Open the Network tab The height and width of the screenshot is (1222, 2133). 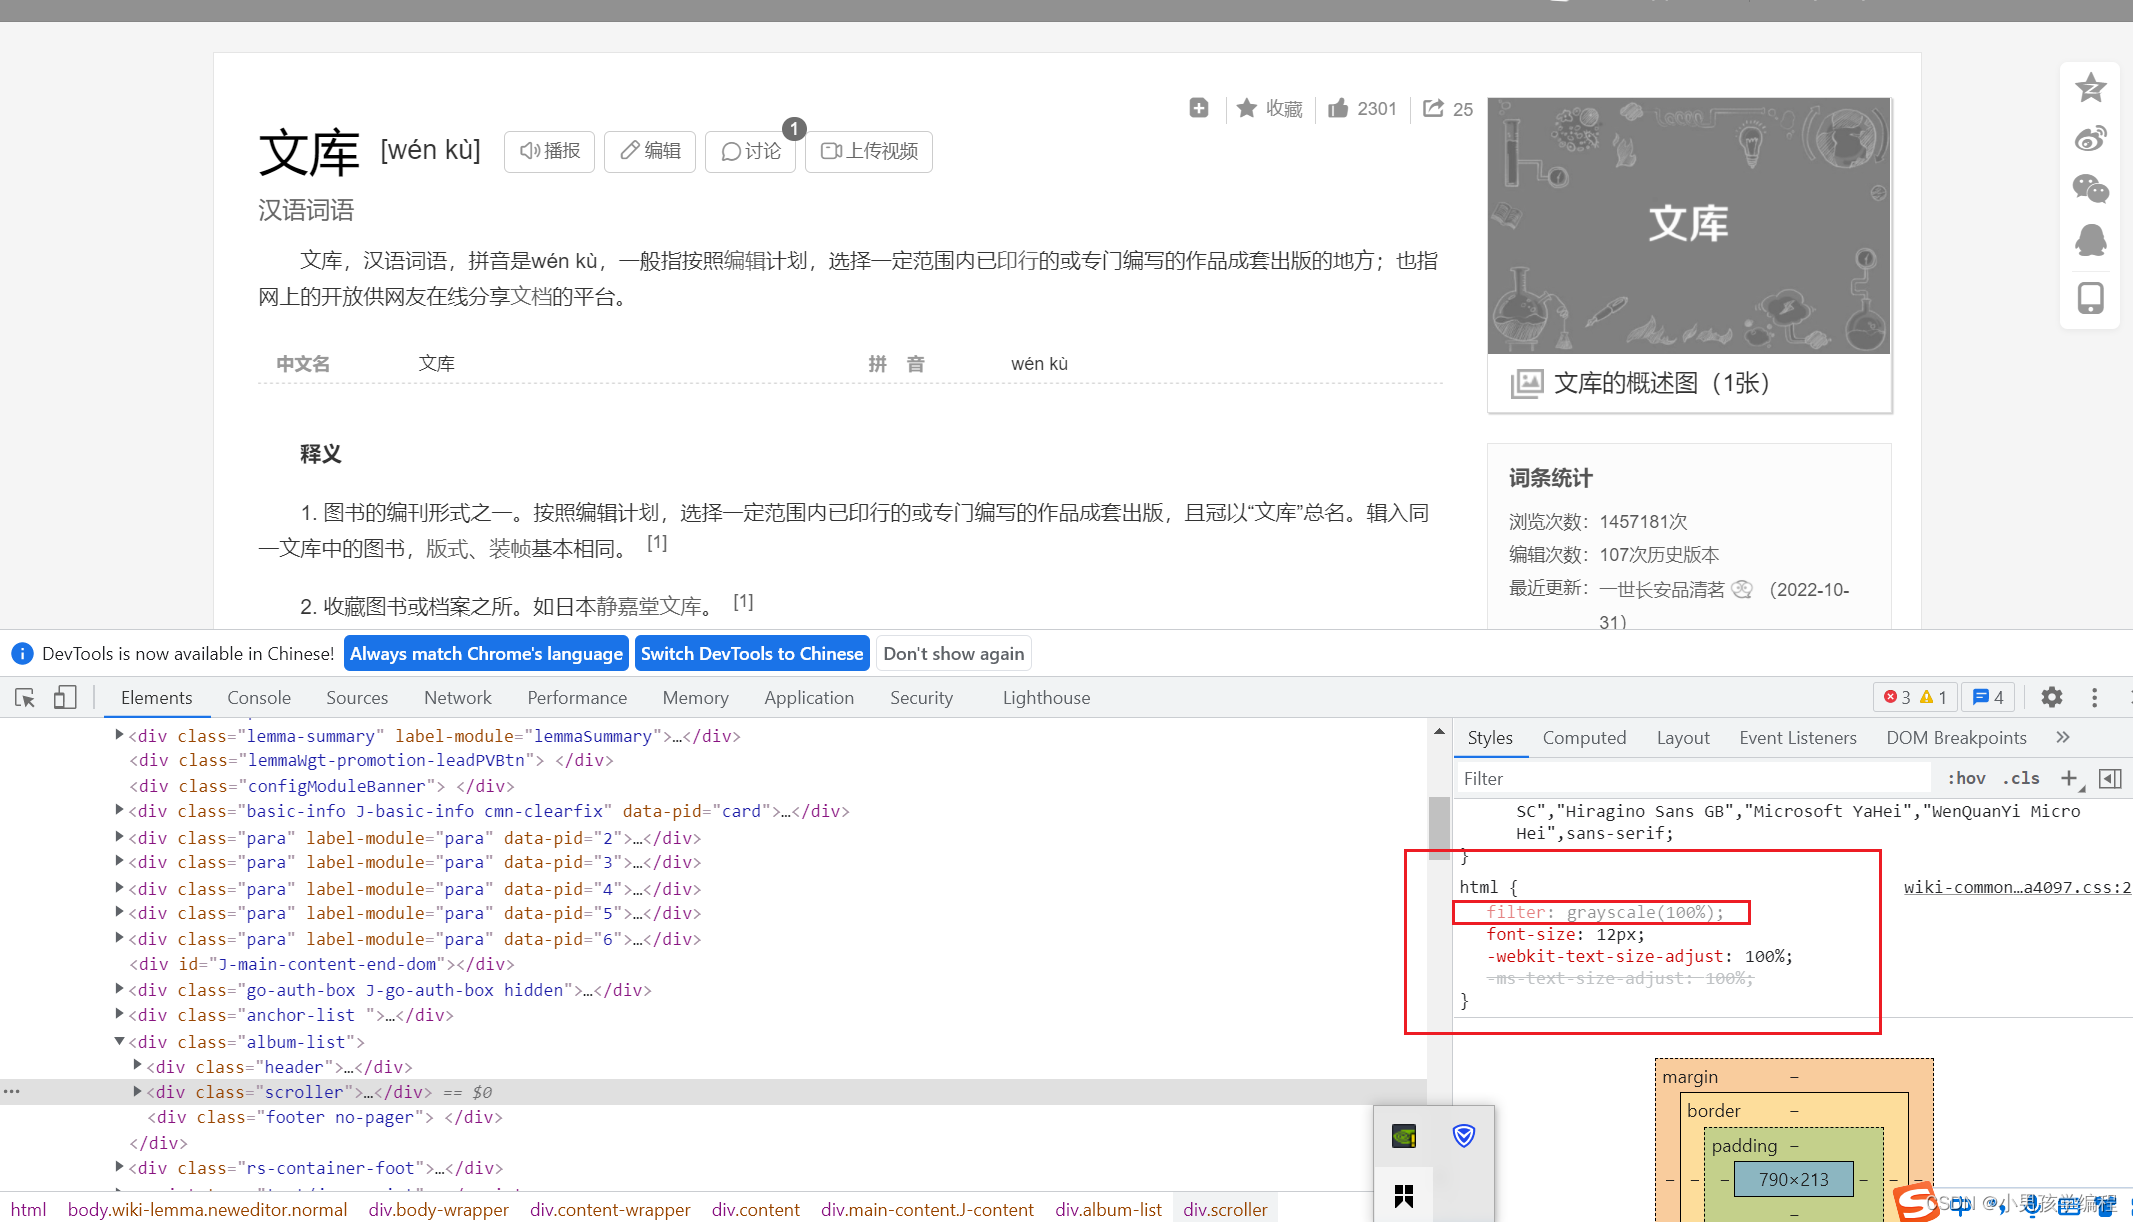coord(458,698)
